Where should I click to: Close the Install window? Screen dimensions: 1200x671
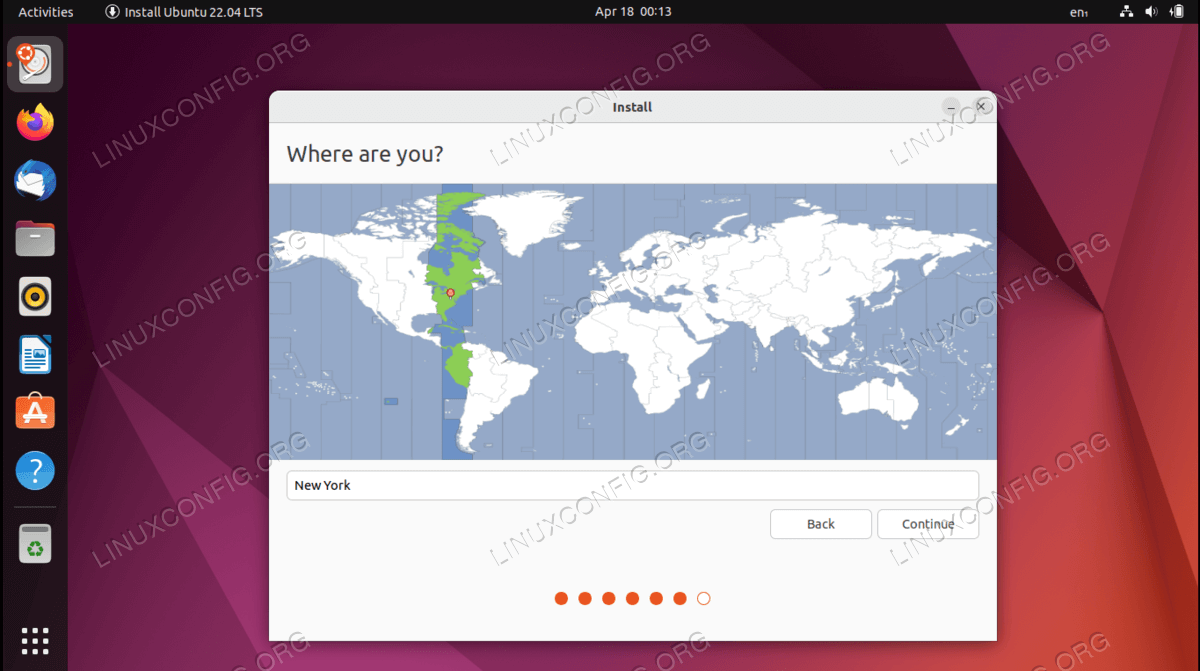981,106
